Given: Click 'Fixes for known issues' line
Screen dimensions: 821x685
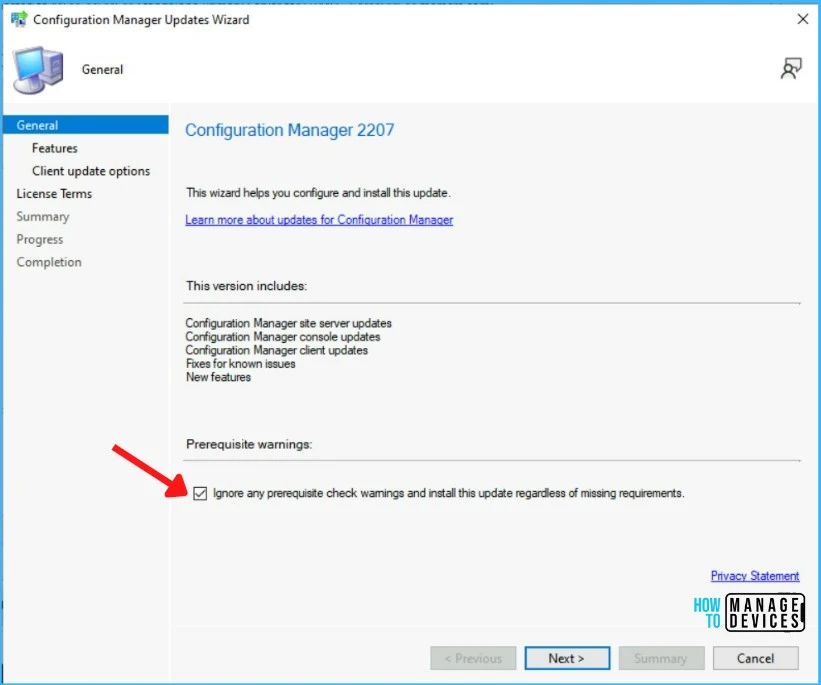Looking at the screenshot, I should pos(240,363).
